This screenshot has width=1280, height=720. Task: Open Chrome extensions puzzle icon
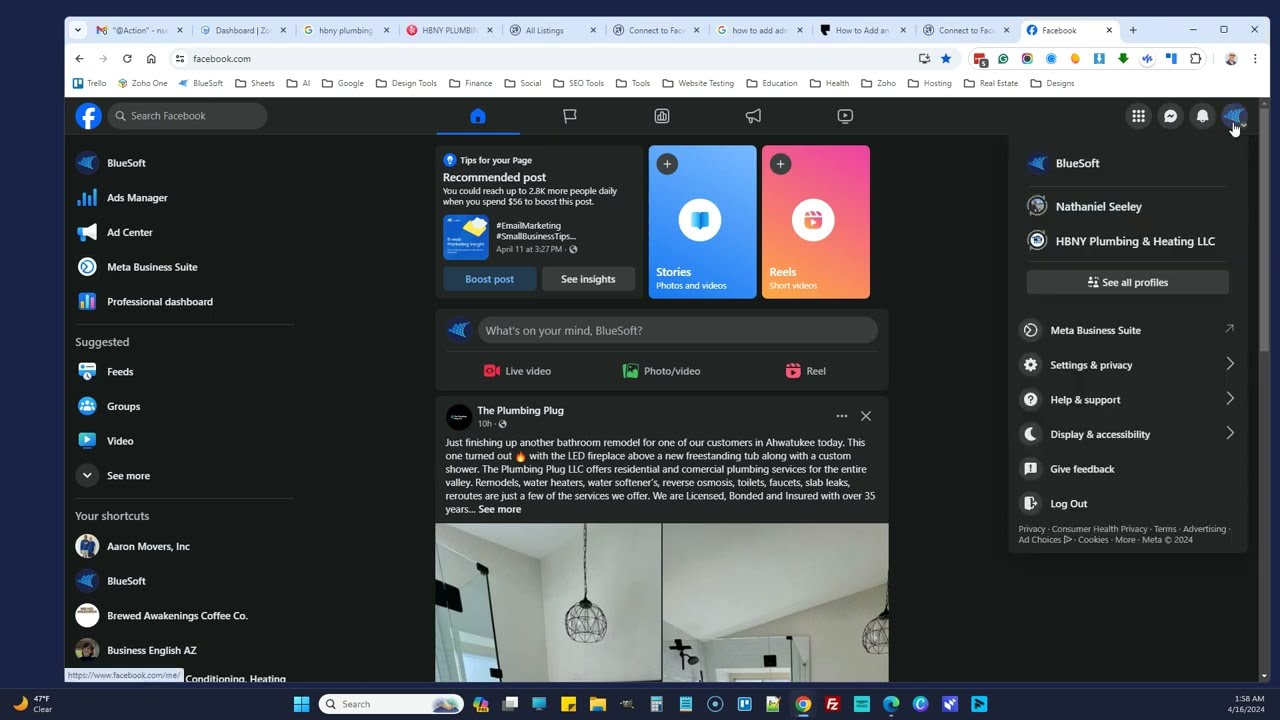coord(1195,59)
